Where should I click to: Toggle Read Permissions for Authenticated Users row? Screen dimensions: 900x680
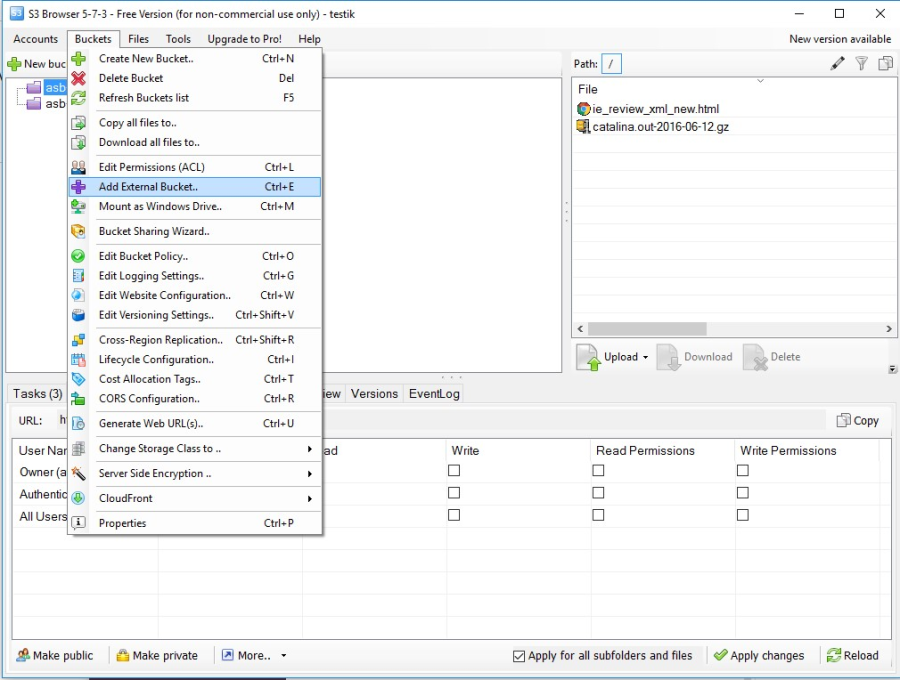(x=598, y=493)
